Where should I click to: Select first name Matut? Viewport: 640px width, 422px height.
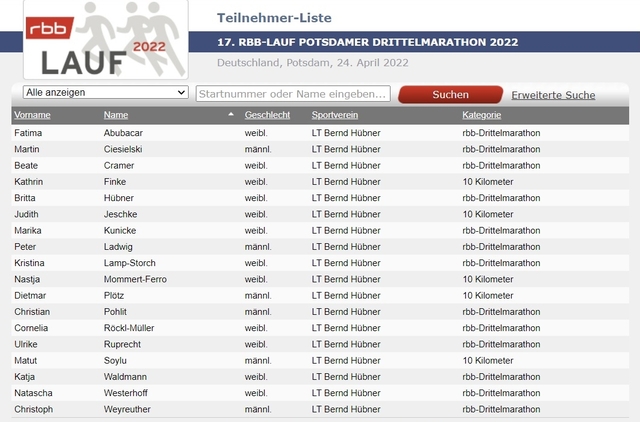point(26,361)
